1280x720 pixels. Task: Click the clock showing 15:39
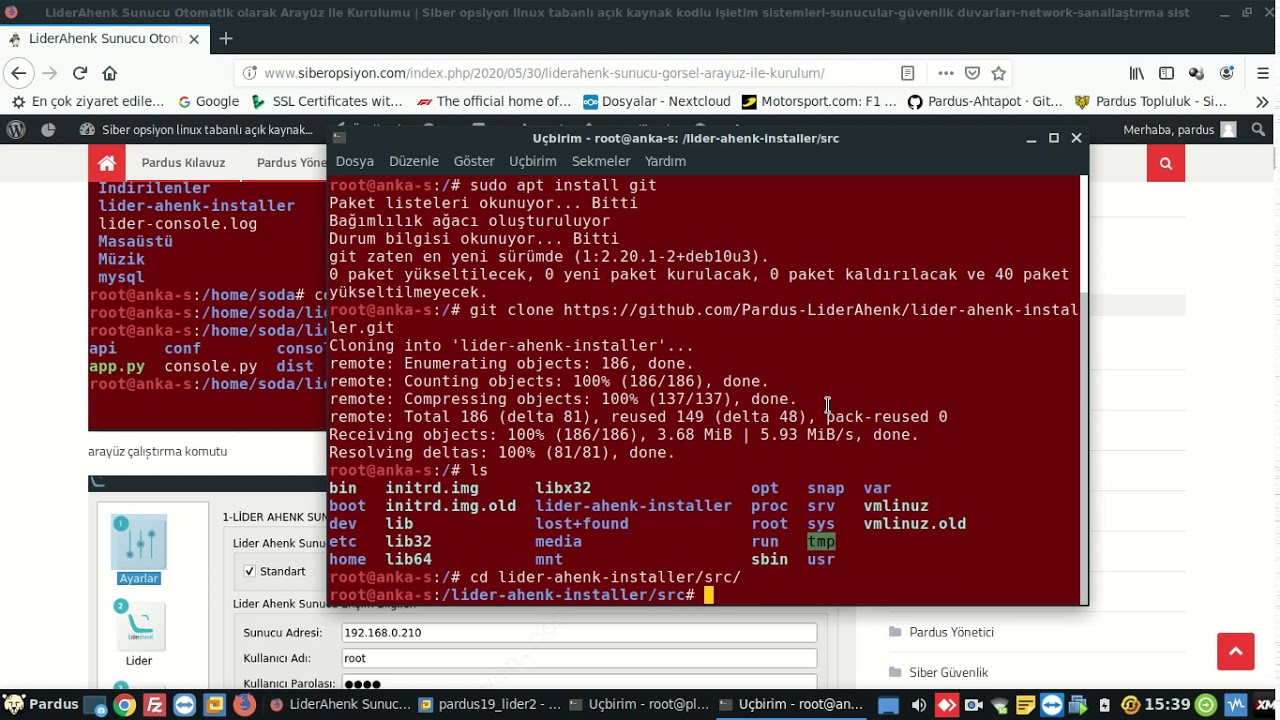point(1167,705)
